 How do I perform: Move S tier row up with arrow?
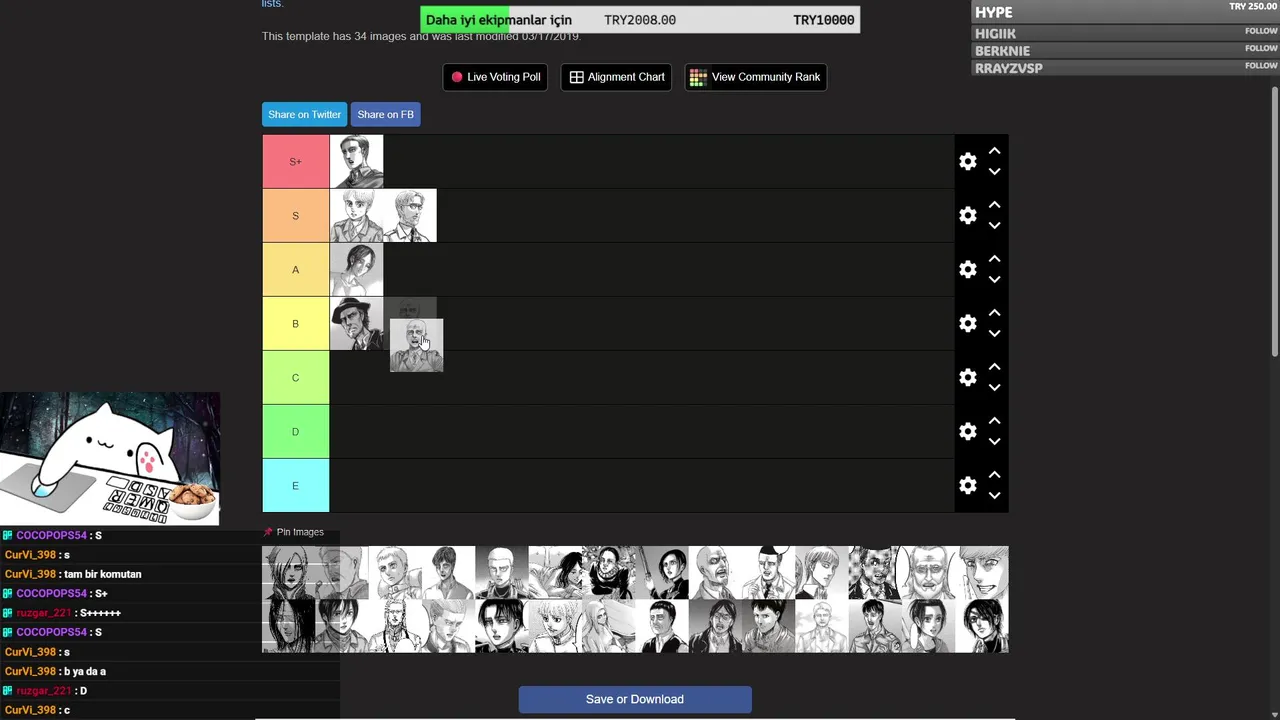click(994, 205)
